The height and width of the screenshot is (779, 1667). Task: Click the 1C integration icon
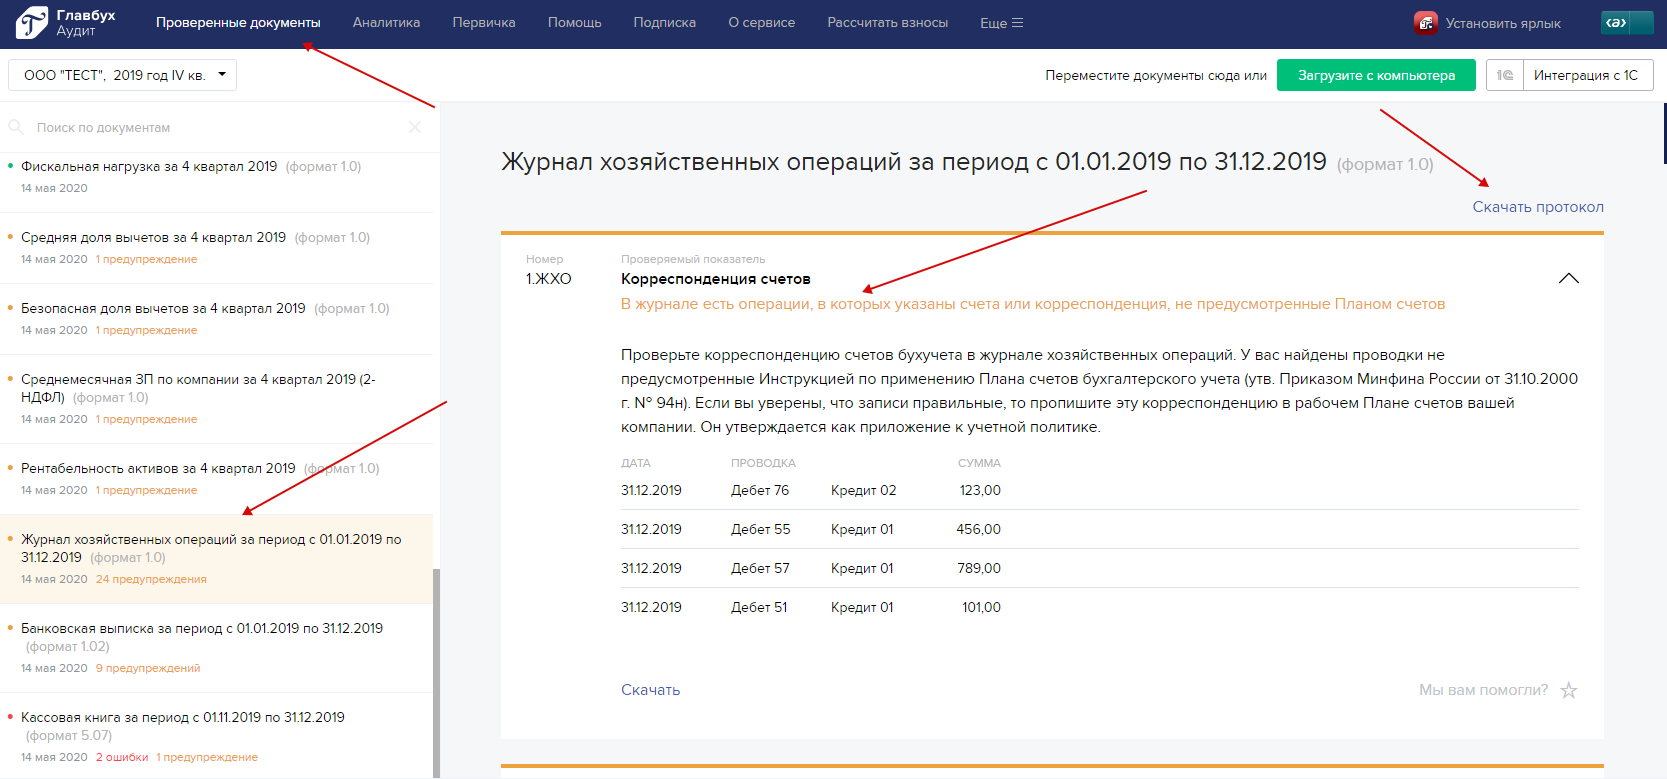pos(1504,75)
